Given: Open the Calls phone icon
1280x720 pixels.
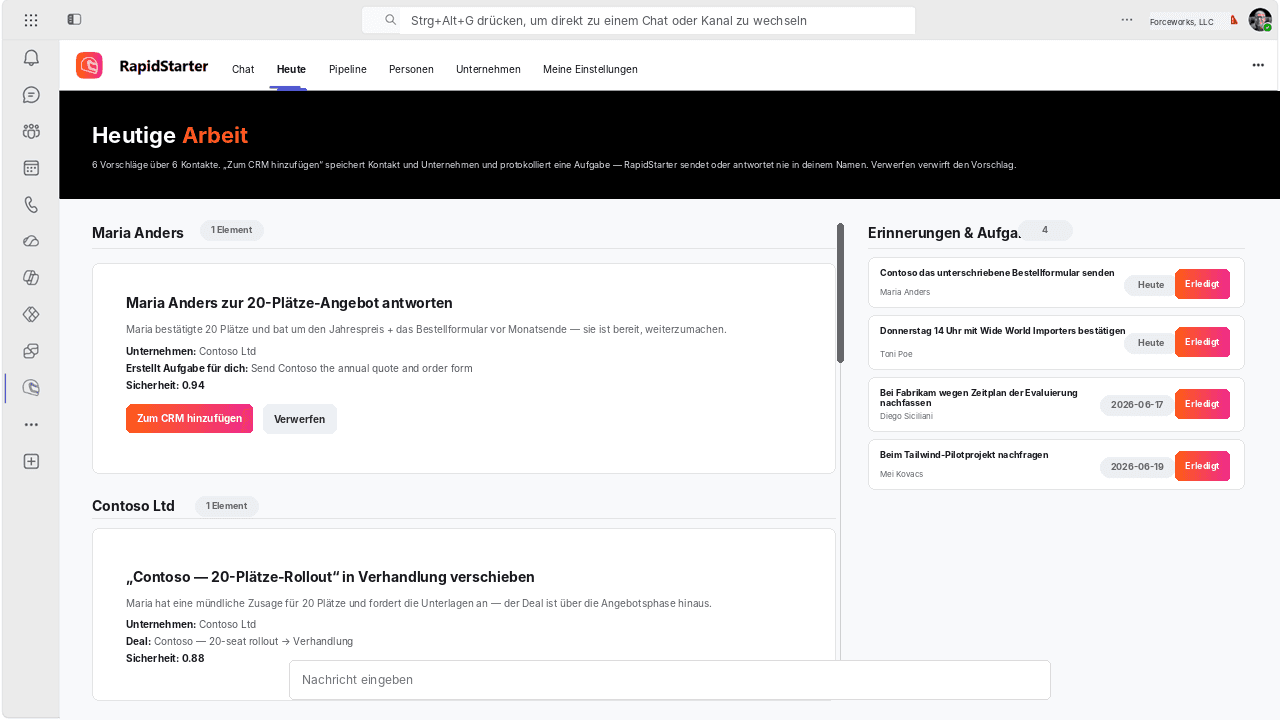Looking at the screenshot, I should 31,205.
